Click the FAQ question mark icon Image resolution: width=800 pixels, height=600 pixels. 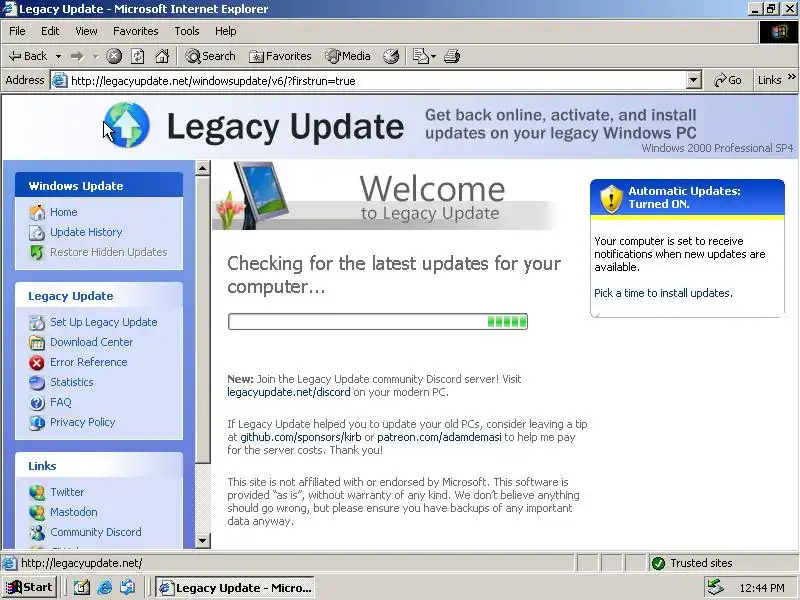point(37,403)
